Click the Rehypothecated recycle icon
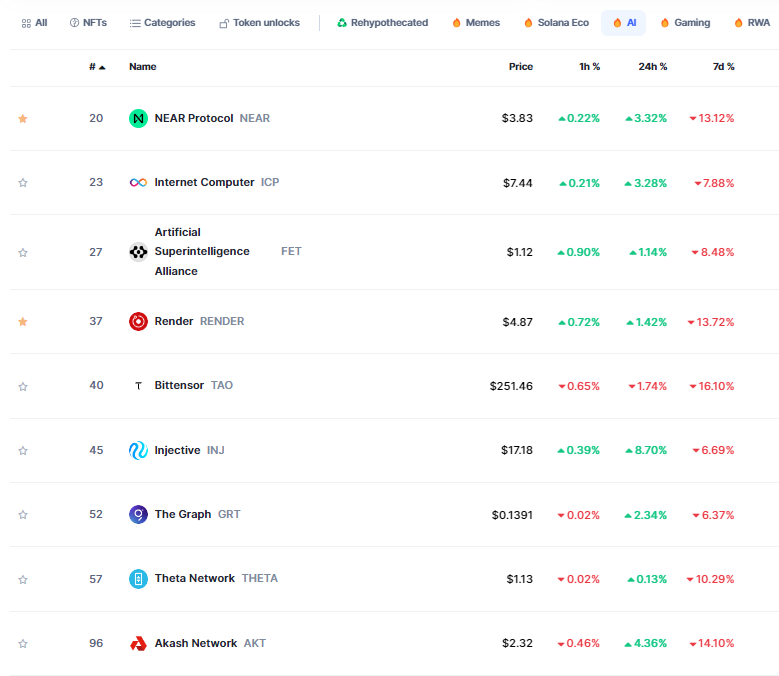The image size is (779, 676). pyautogui.click(x=342, y=23)
